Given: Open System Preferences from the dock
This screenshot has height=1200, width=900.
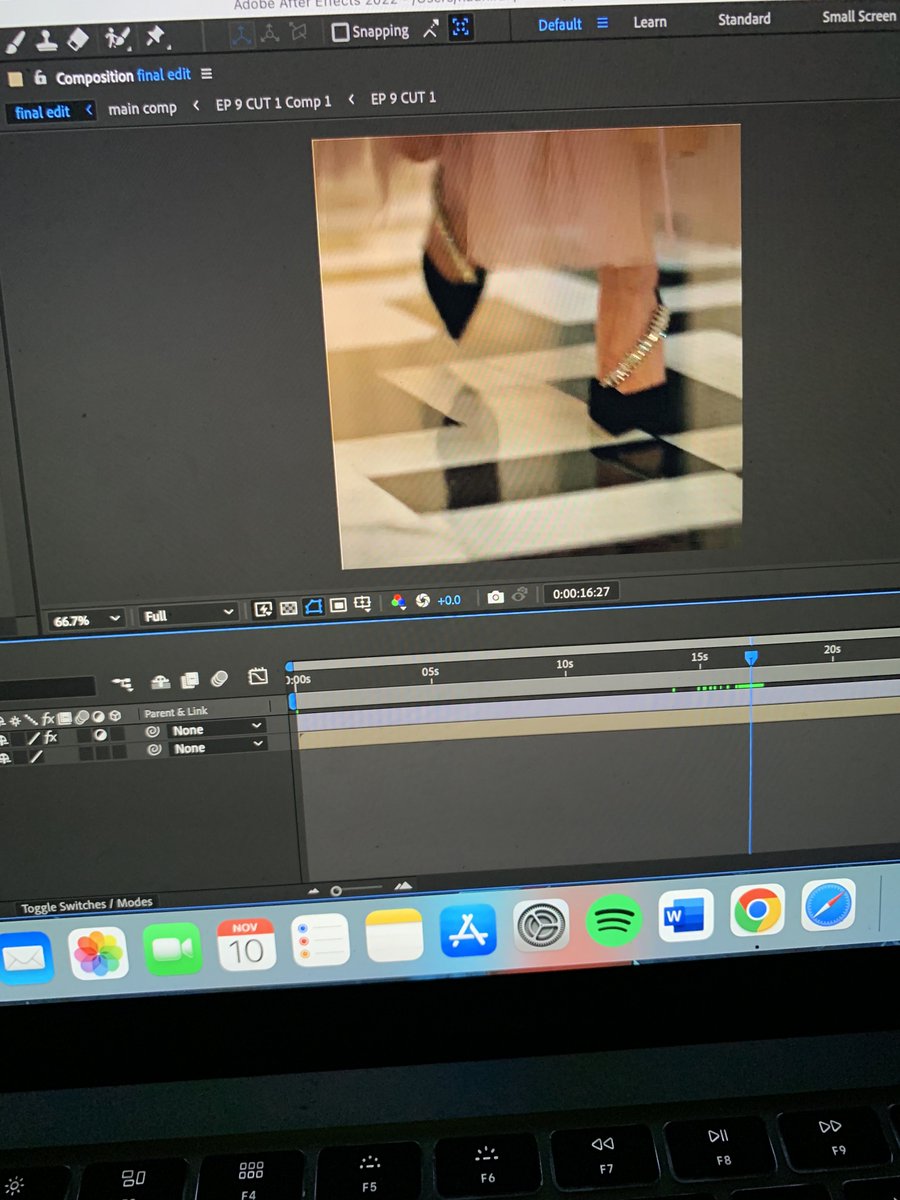Looking at the screenshot, I should [541, 925].
